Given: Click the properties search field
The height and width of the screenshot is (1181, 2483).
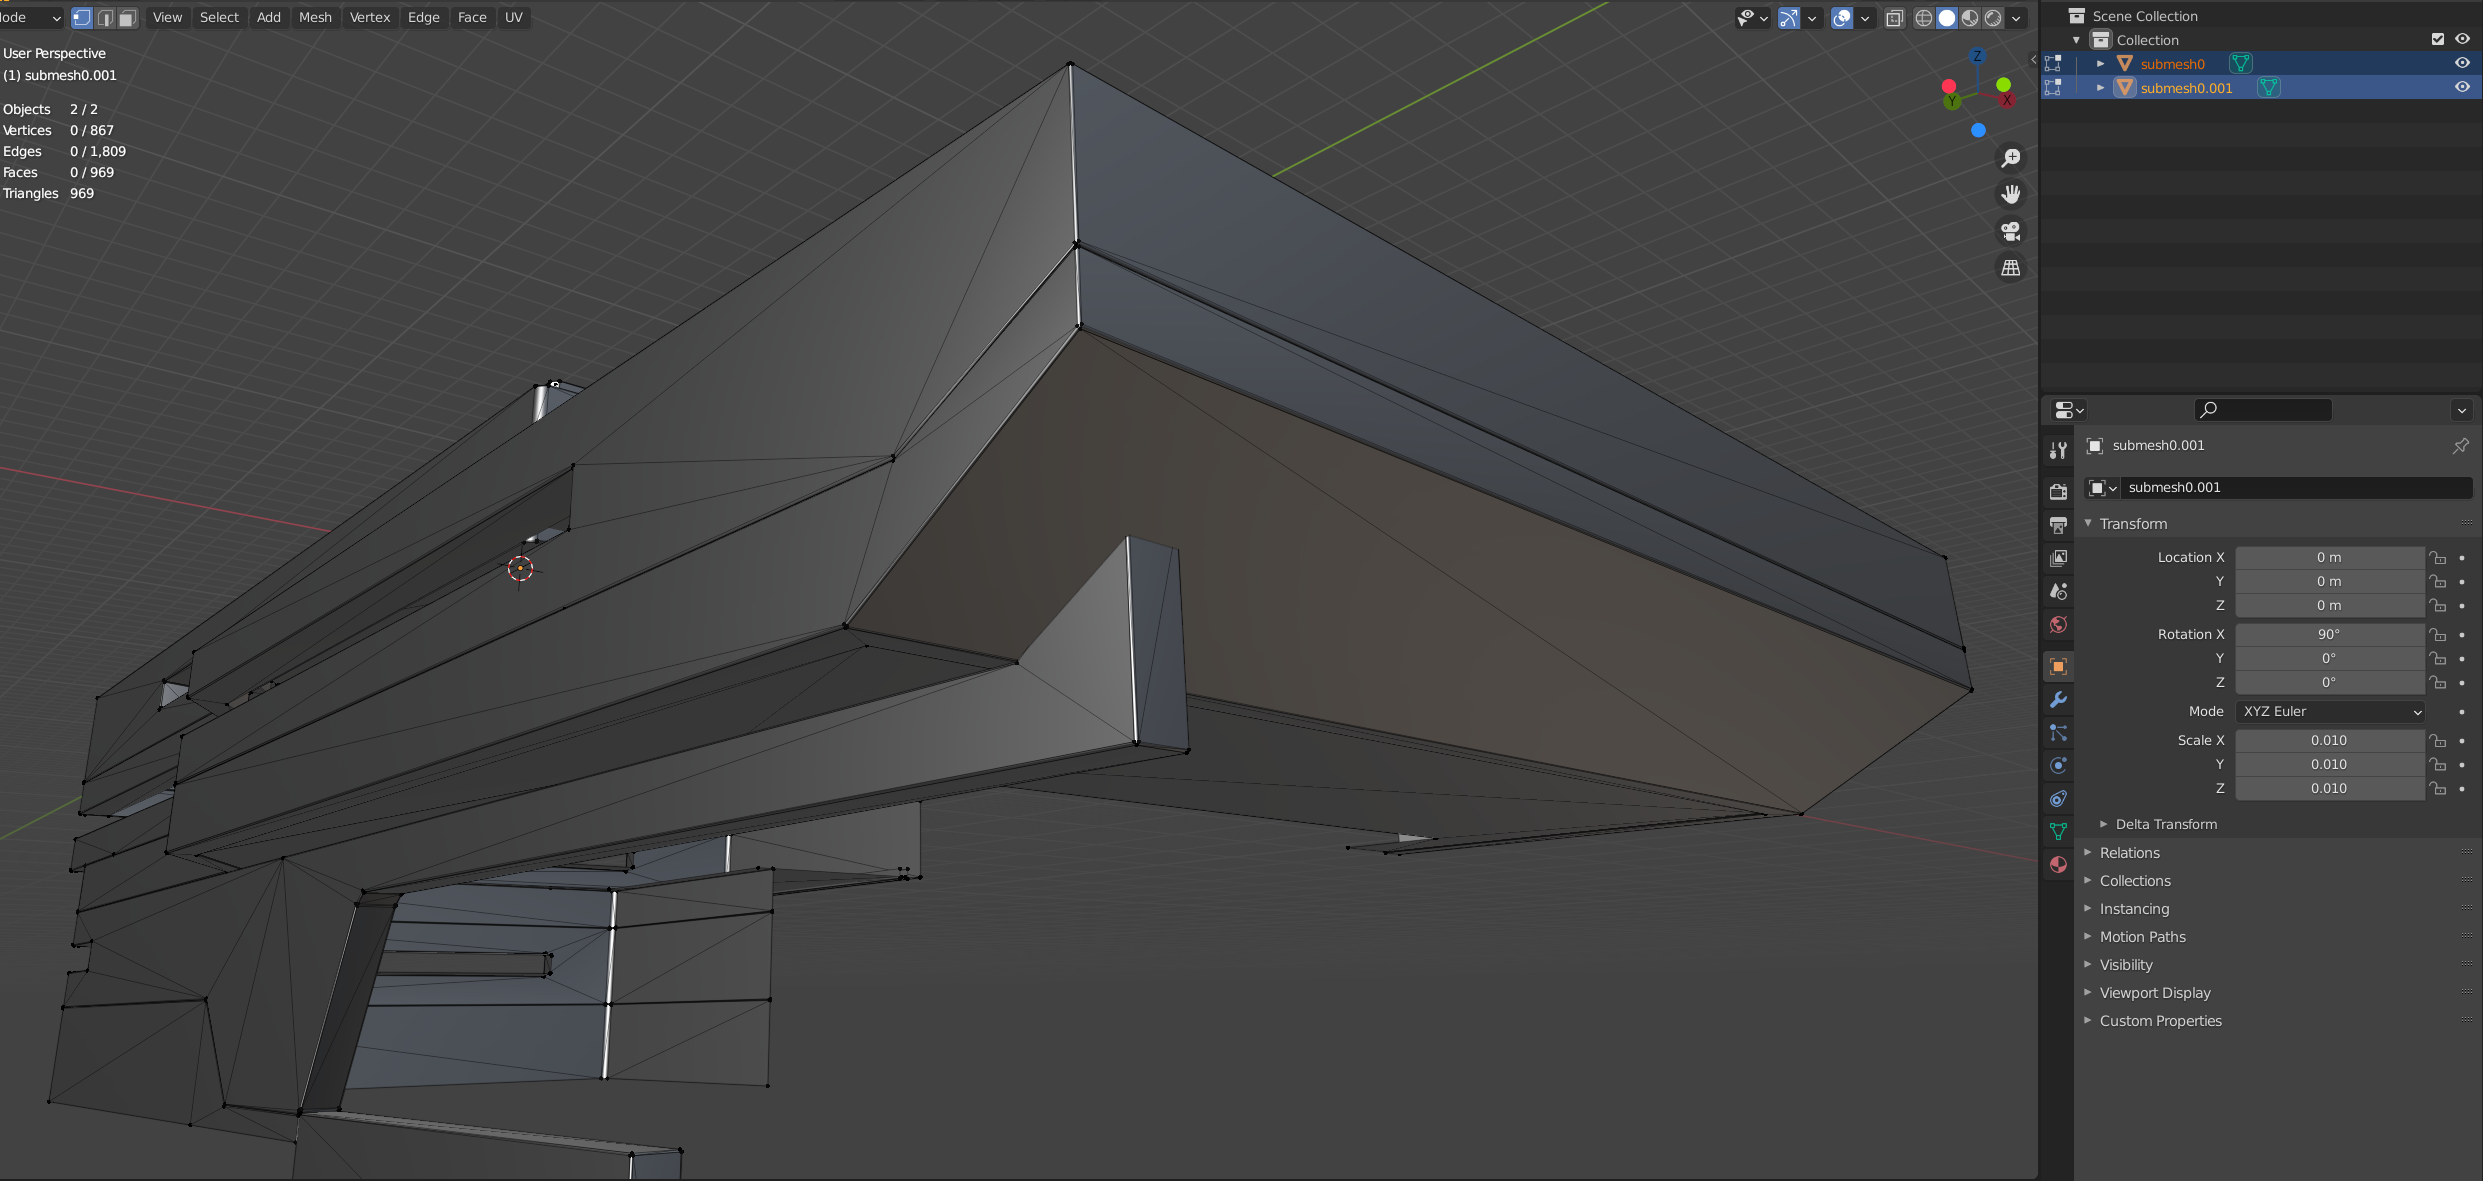Looking at the screenshot, I should (x=2263, y=410).
